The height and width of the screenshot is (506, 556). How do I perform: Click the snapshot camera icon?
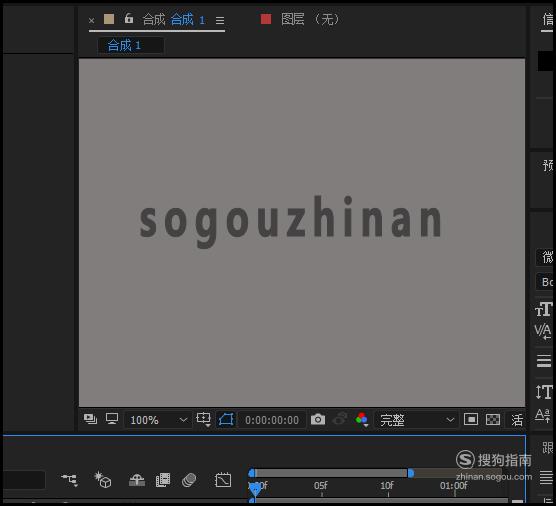pyautogui.click(x=318, y=419)
